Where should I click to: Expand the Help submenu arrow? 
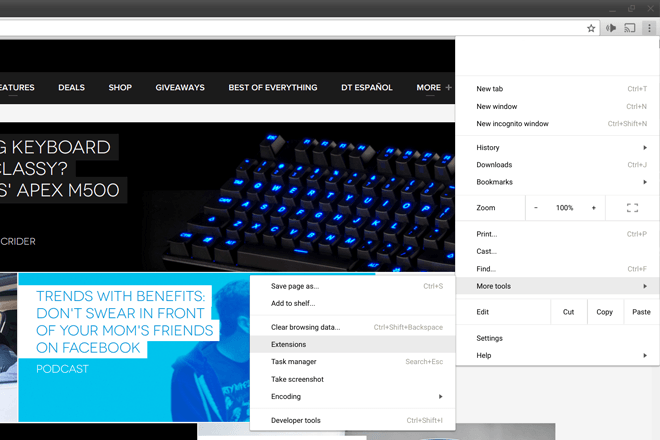pos(645,355)
